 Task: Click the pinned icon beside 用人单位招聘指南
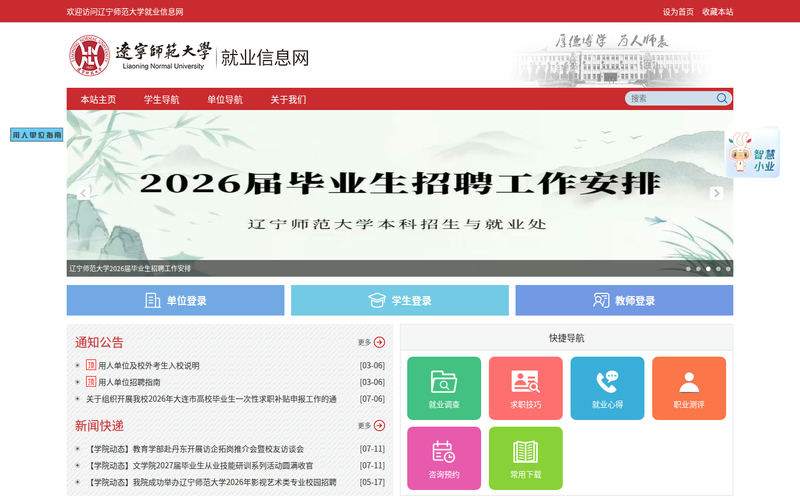tap(91, 382)
